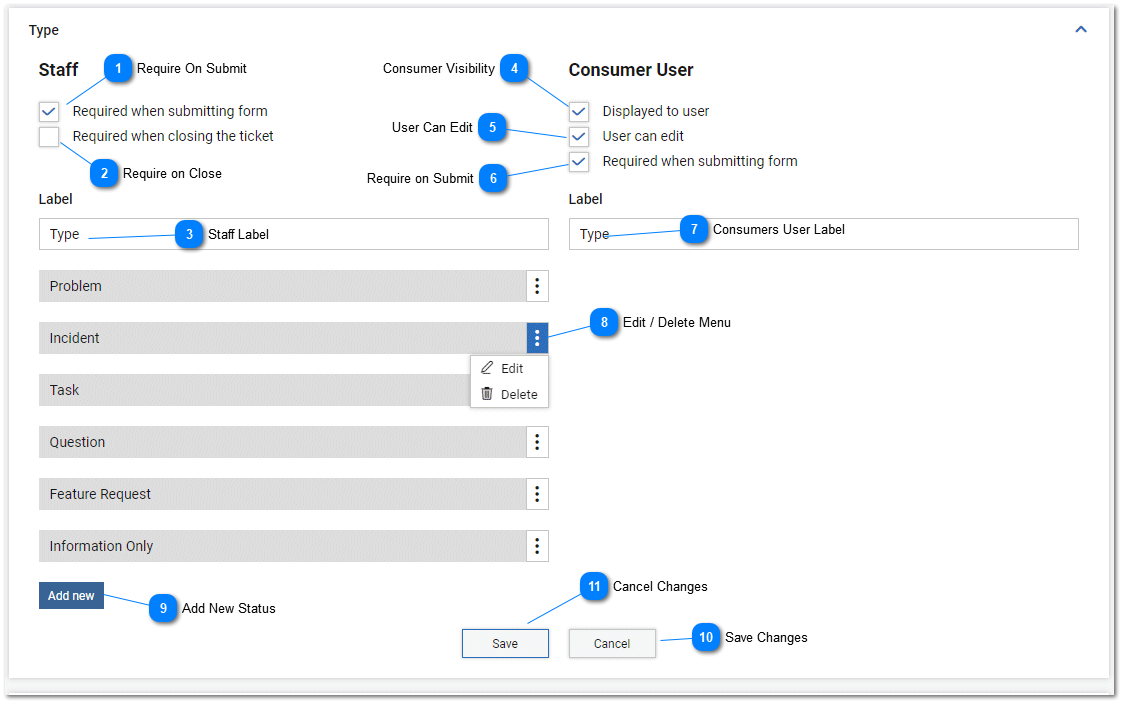This screenshot has width=1123, height=704.
Task: Collapse the Type section with chevron
Action: click(1081, 29)
